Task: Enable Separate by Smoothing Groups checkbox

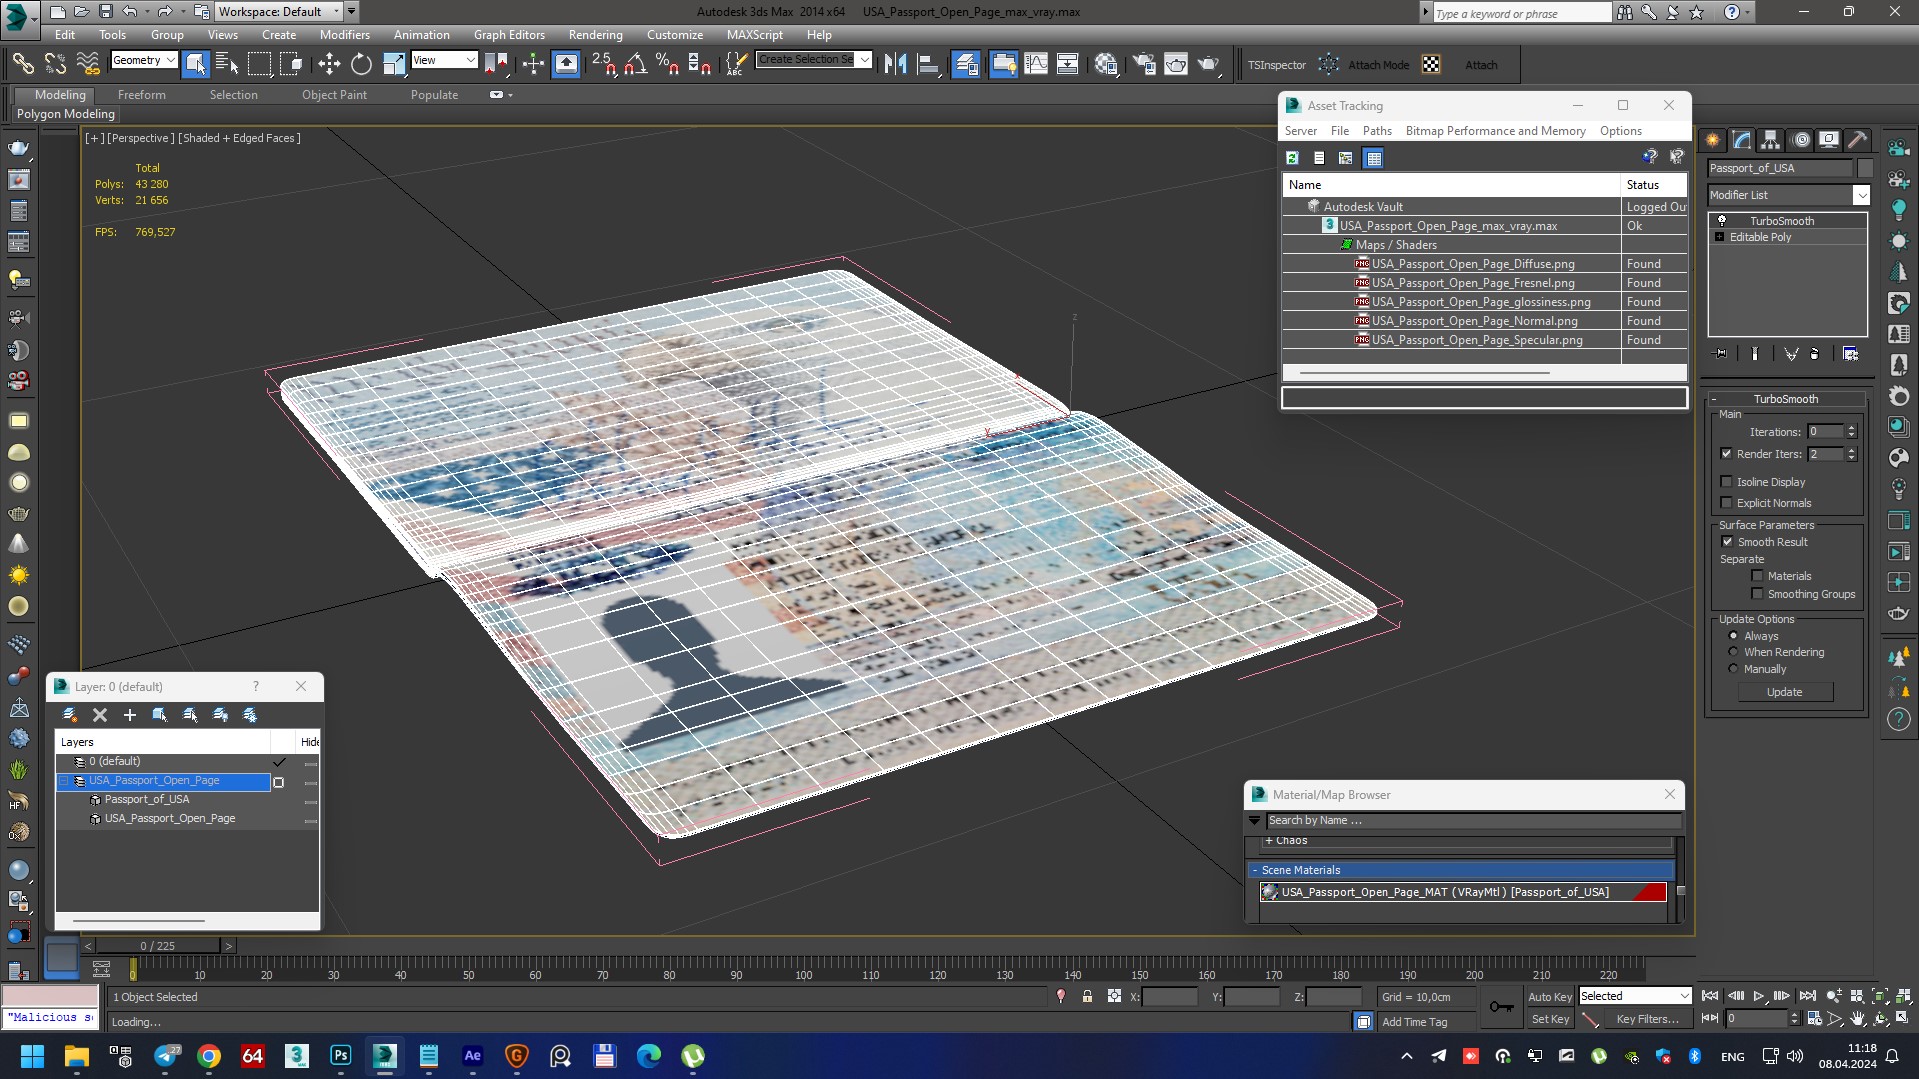Action: 1757,594
